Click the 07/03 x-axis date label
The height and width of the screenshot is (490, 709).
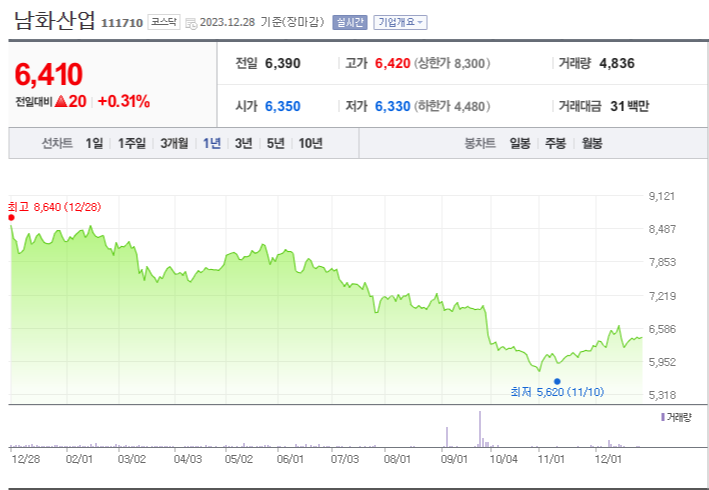coord(345,459)
